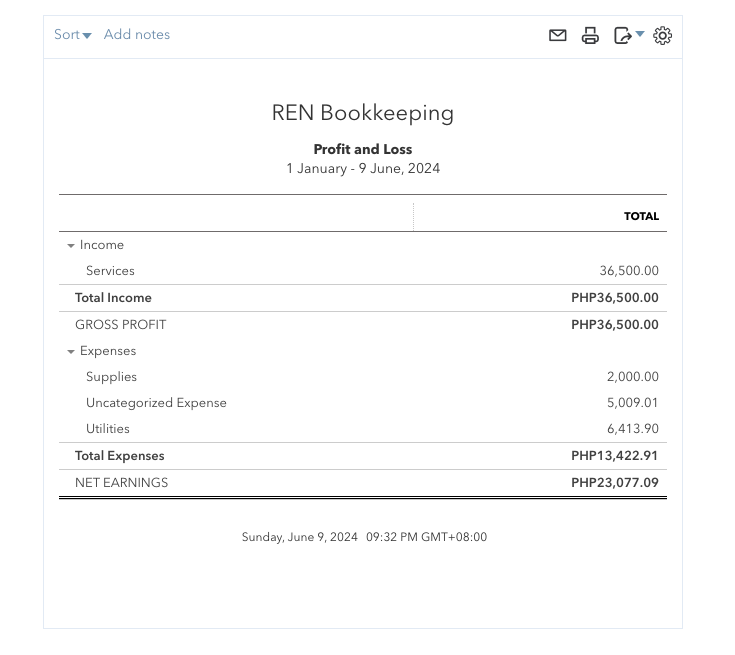Screen dimensions: 735x655
Task: Open the Sort dropdown
Action: pyautogui.click(x=72, y=35)
